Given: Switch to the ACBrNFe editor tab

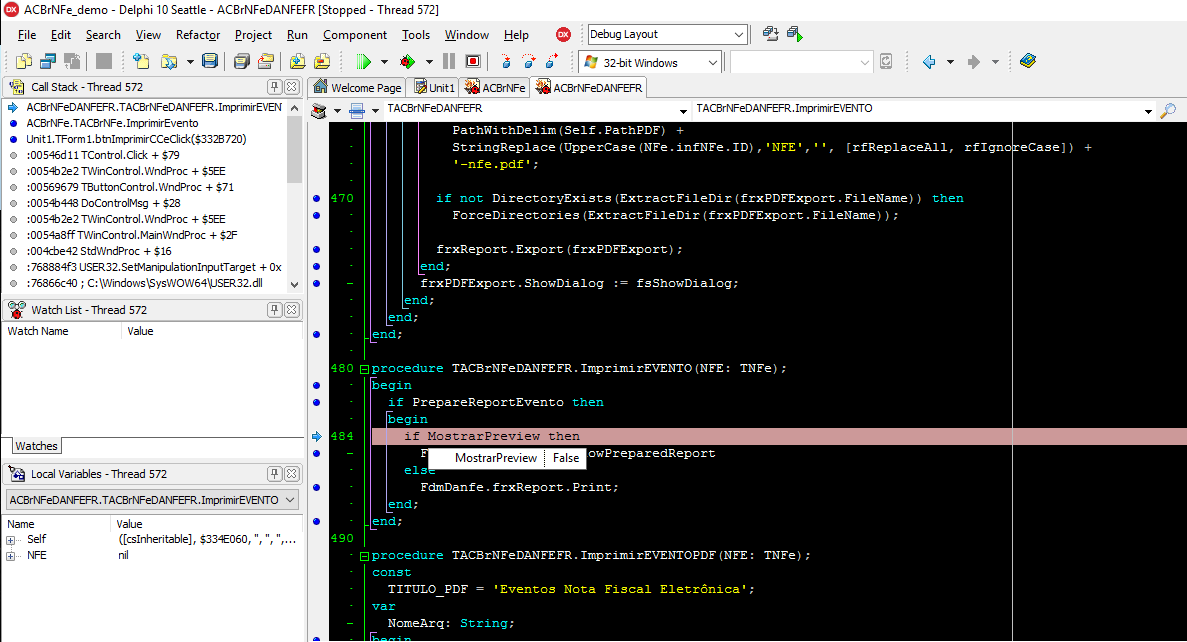Looking at the screenshot, I should [495, 88].
